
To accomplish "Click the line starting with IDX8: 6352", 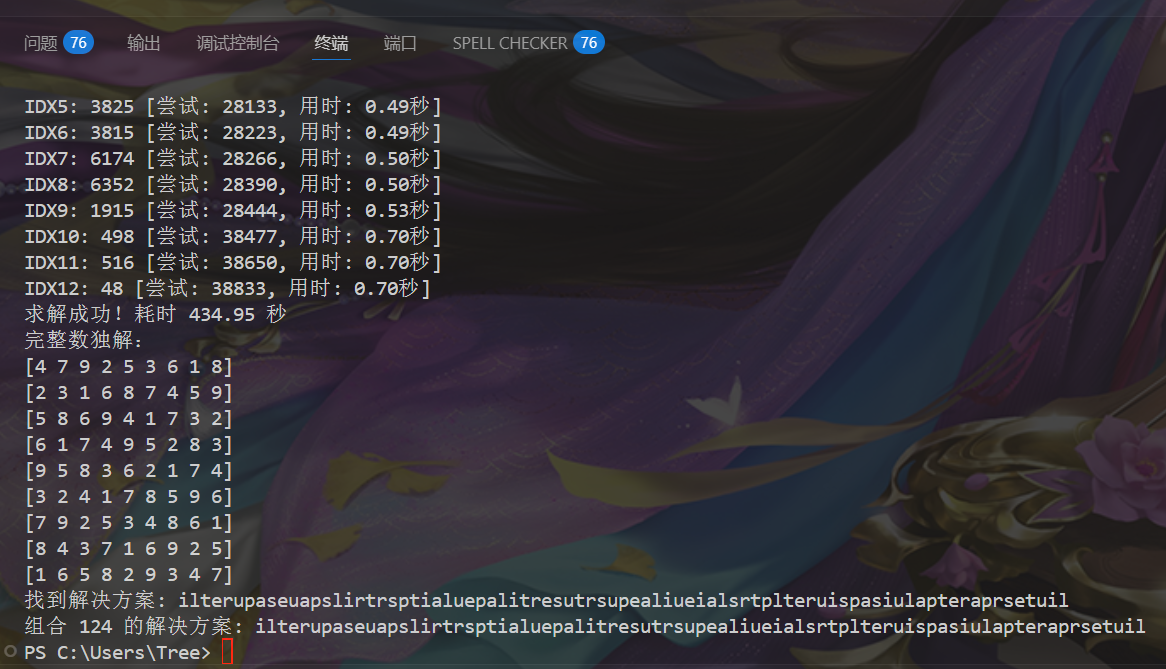I will pos(233,184).
